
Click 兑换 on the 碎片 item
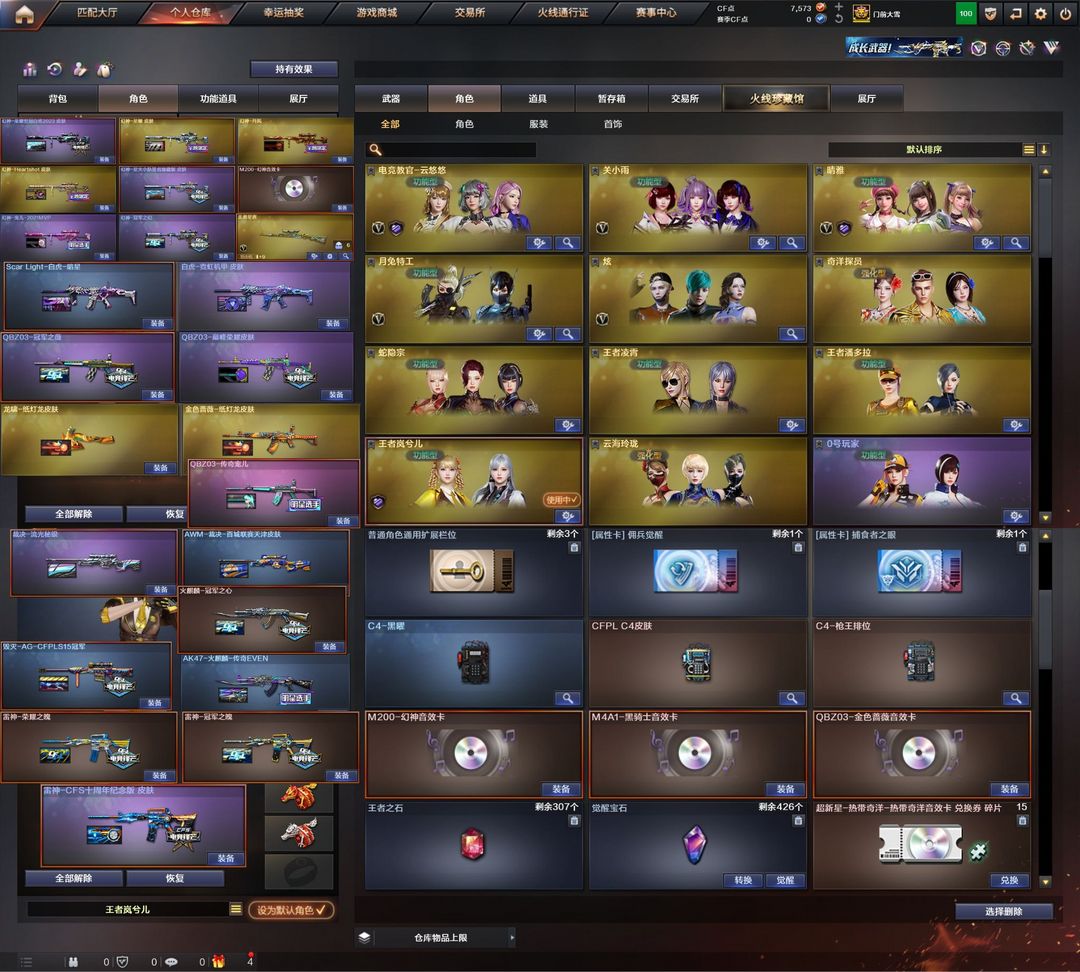[x=1009, y=880]
